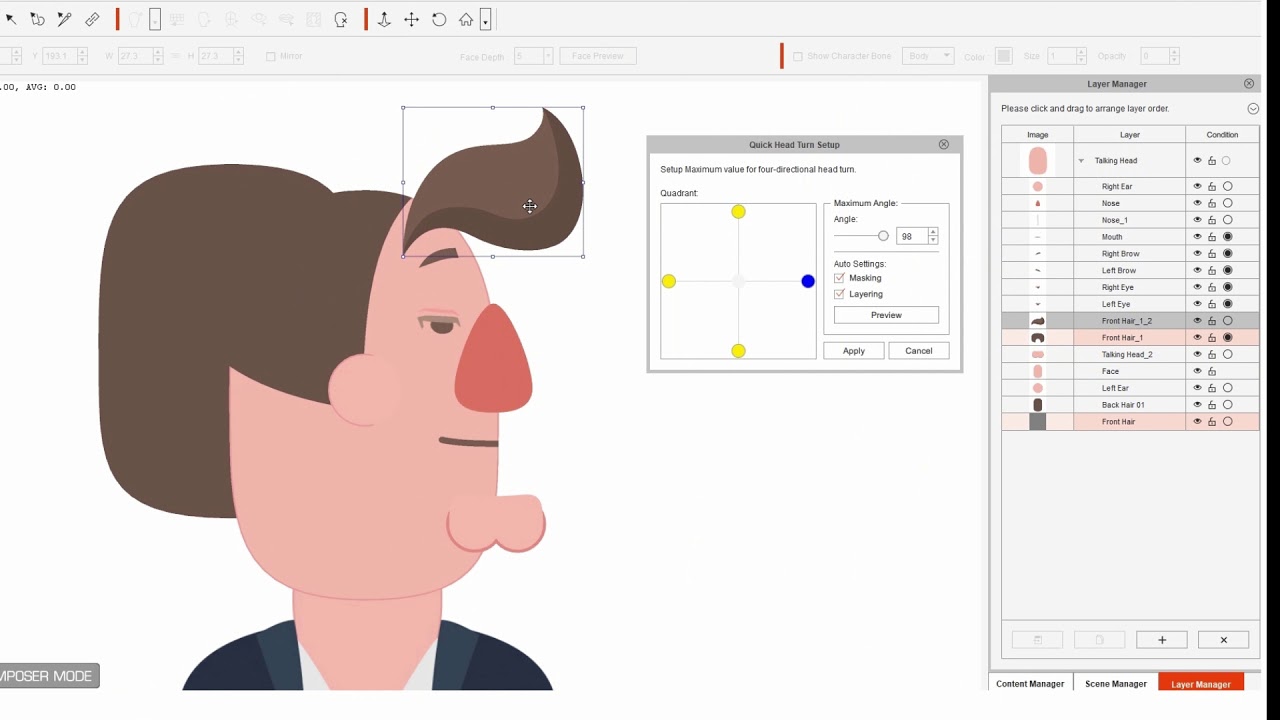1280x720 pixels.
Task: Close the Layer Manager panel
Action: tap(1249, 84)
